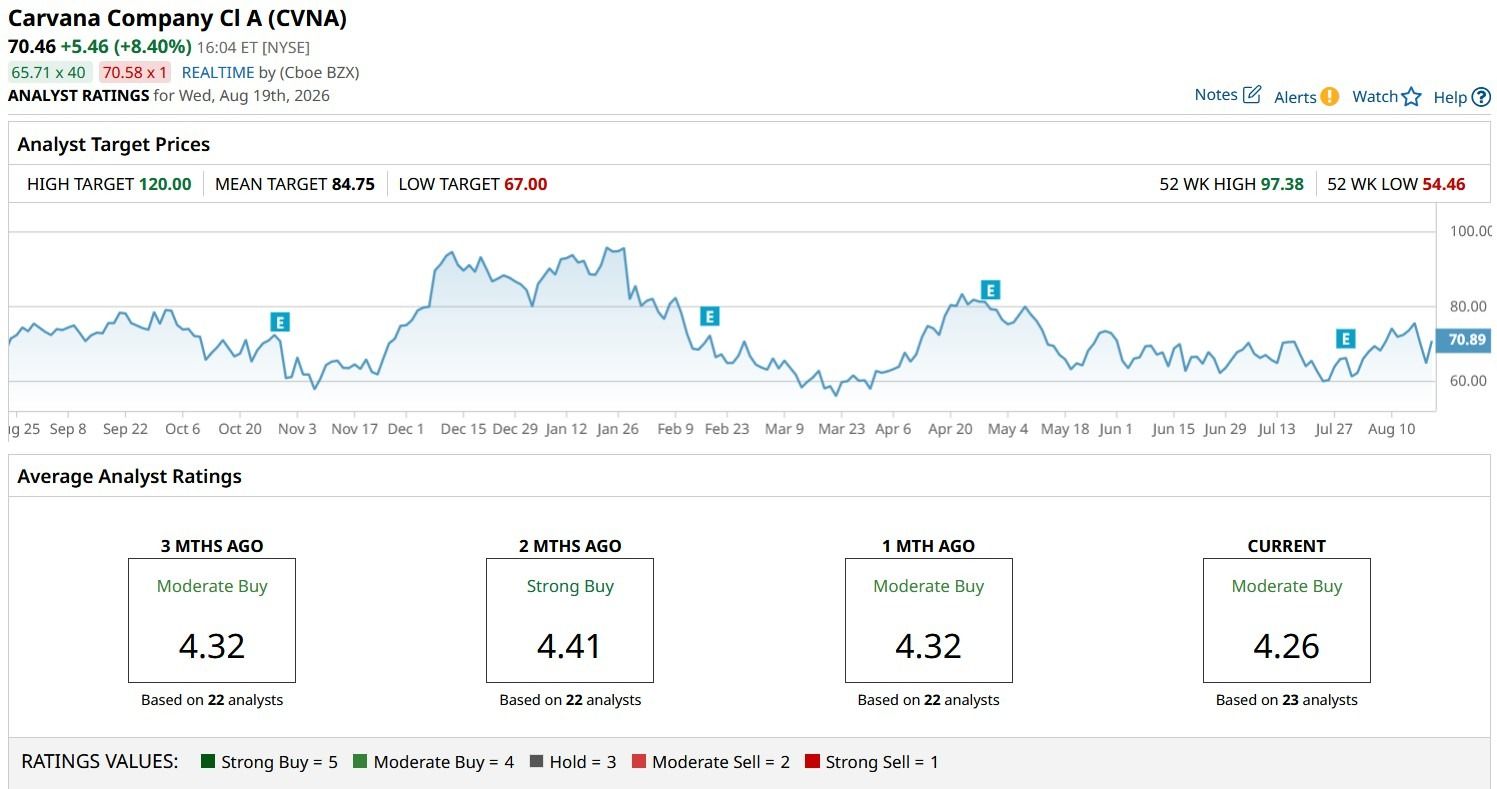Image resolution: width=1497 pixels, height=789 pixels.
Task: Click the price change +5.46 (+8.40%)
Action: [126, 46]
